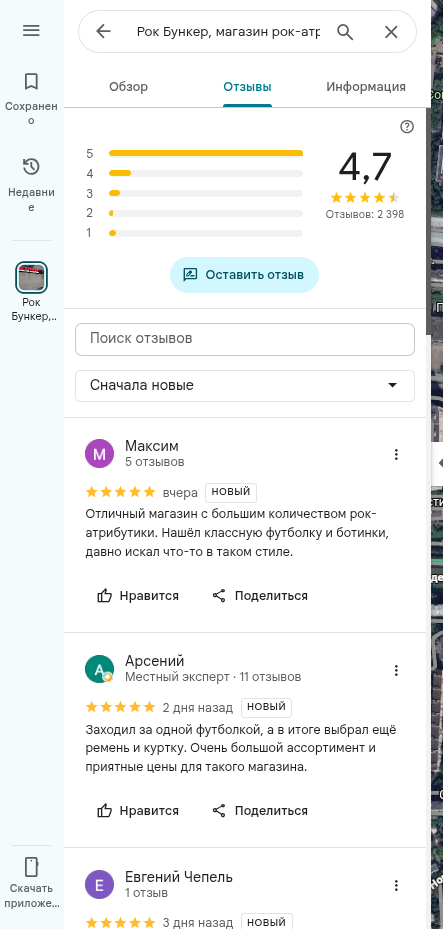Click the magnifier search icon
The image size is (443, 929).
coord(345,31)
